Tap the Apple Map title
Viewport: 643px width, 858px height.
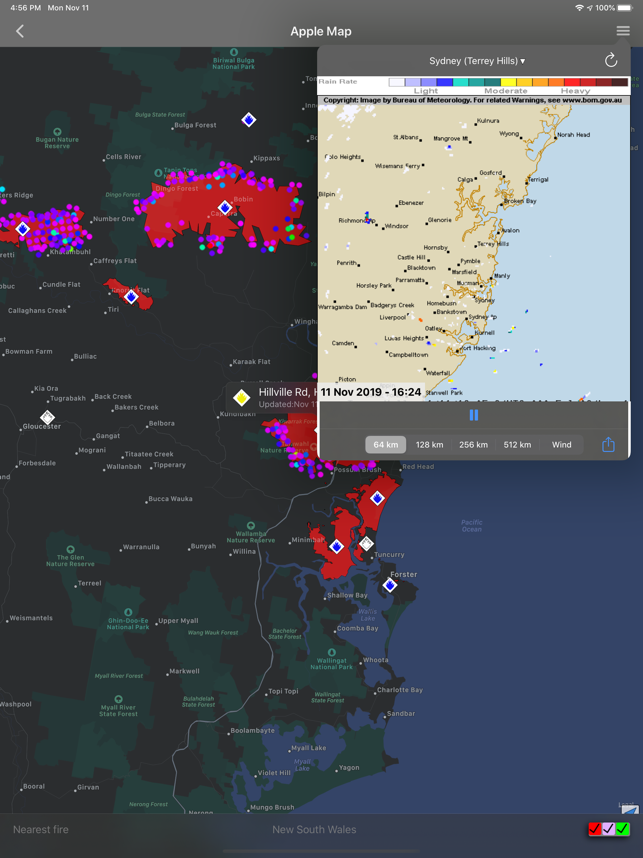(321, 31)
